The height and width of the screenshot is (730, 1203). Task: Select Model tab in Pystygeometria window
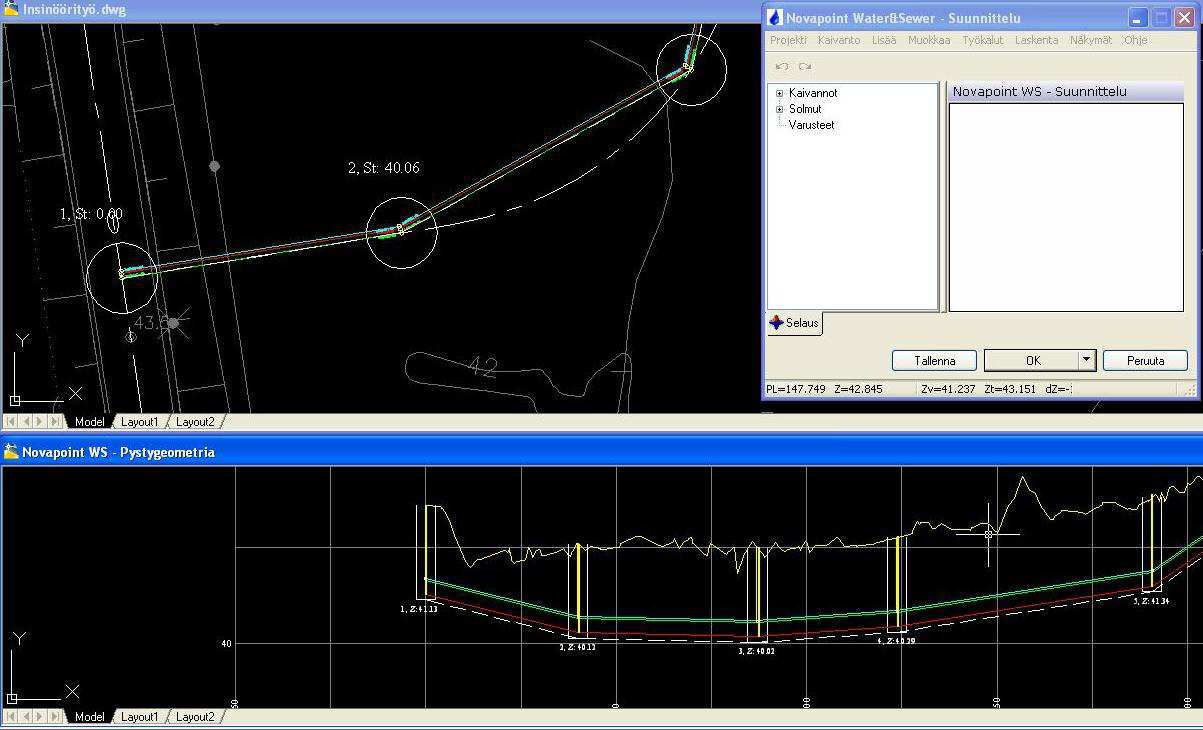point(90,717)
